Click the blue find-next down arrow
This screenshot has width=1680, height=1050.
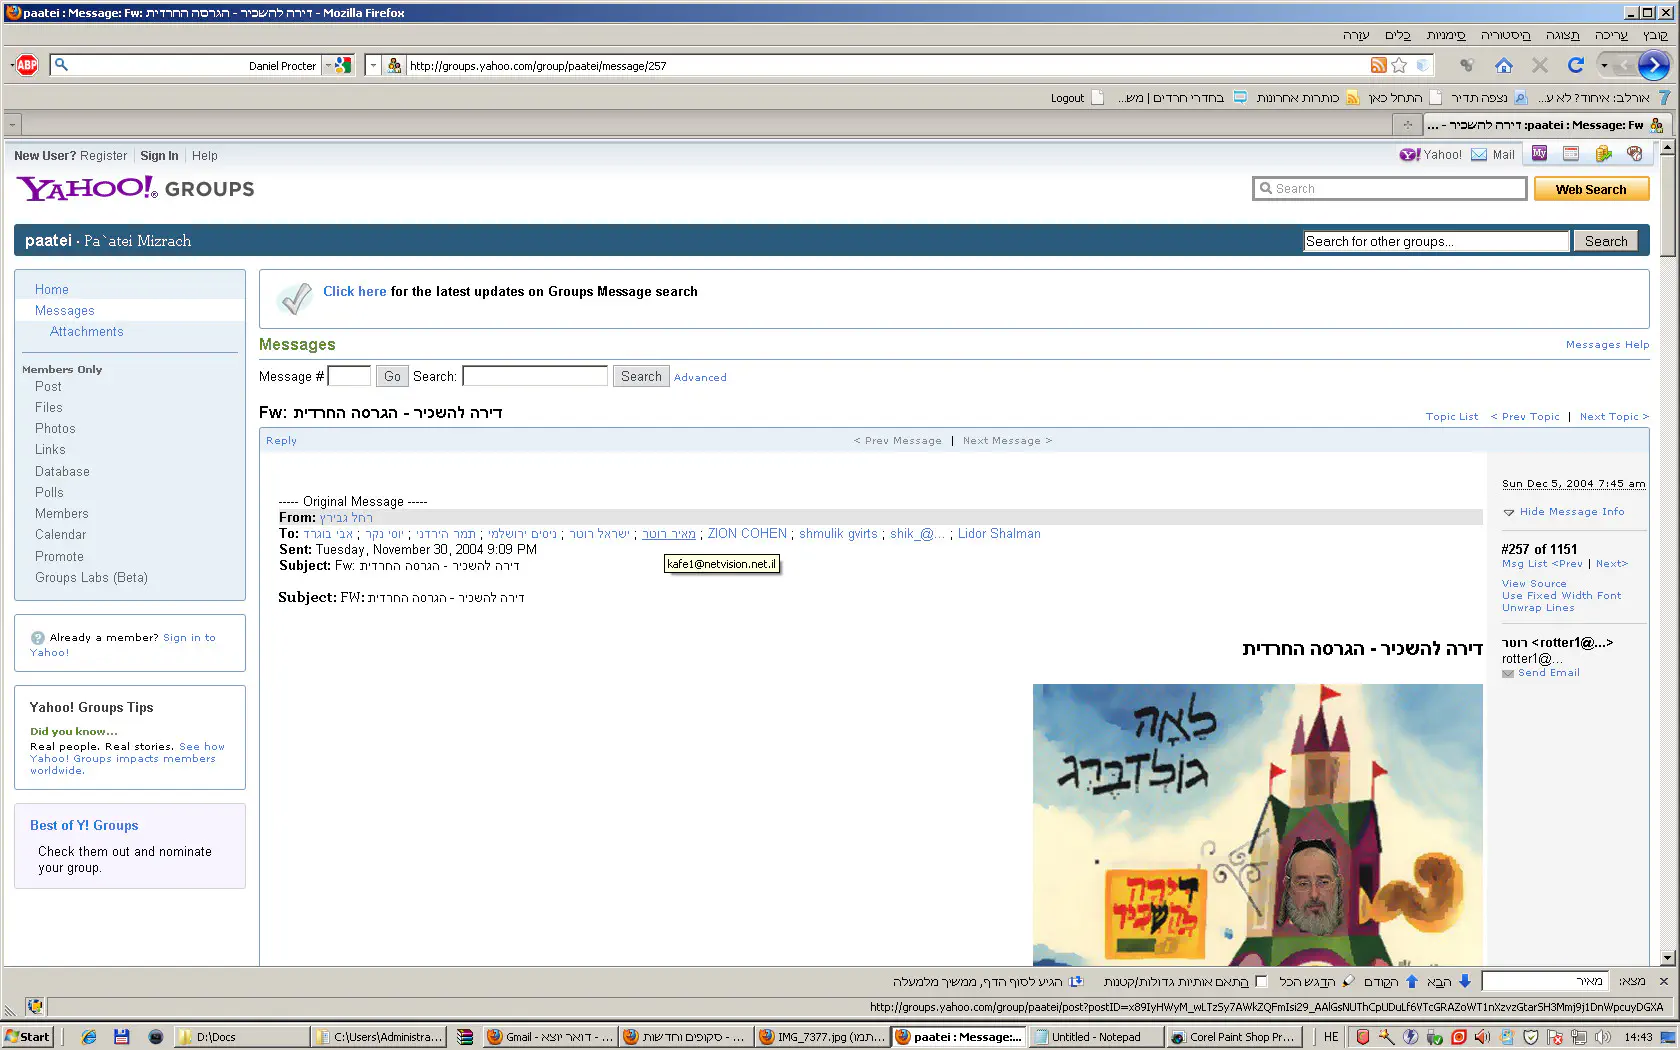1465,981
